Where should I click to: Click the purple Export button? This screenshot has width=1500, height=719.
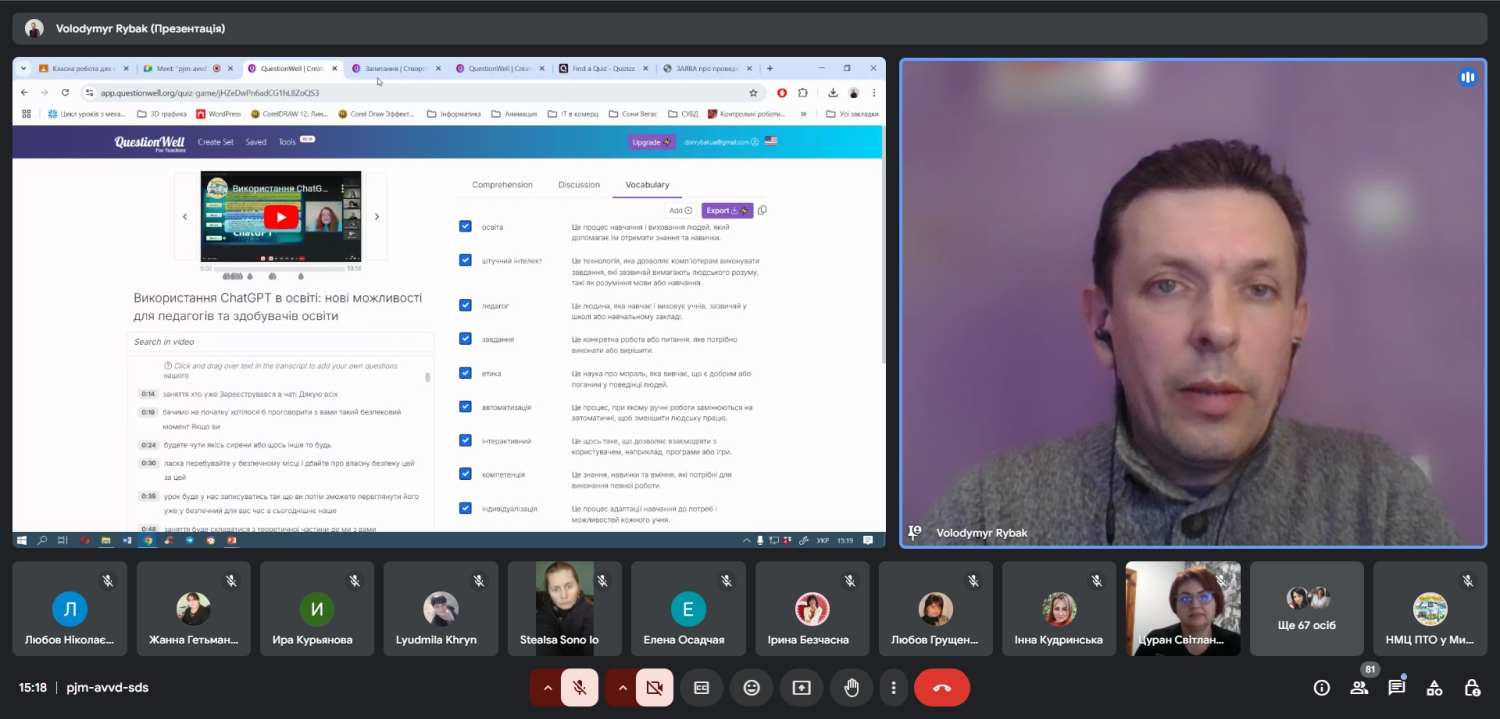coord(727,210)
